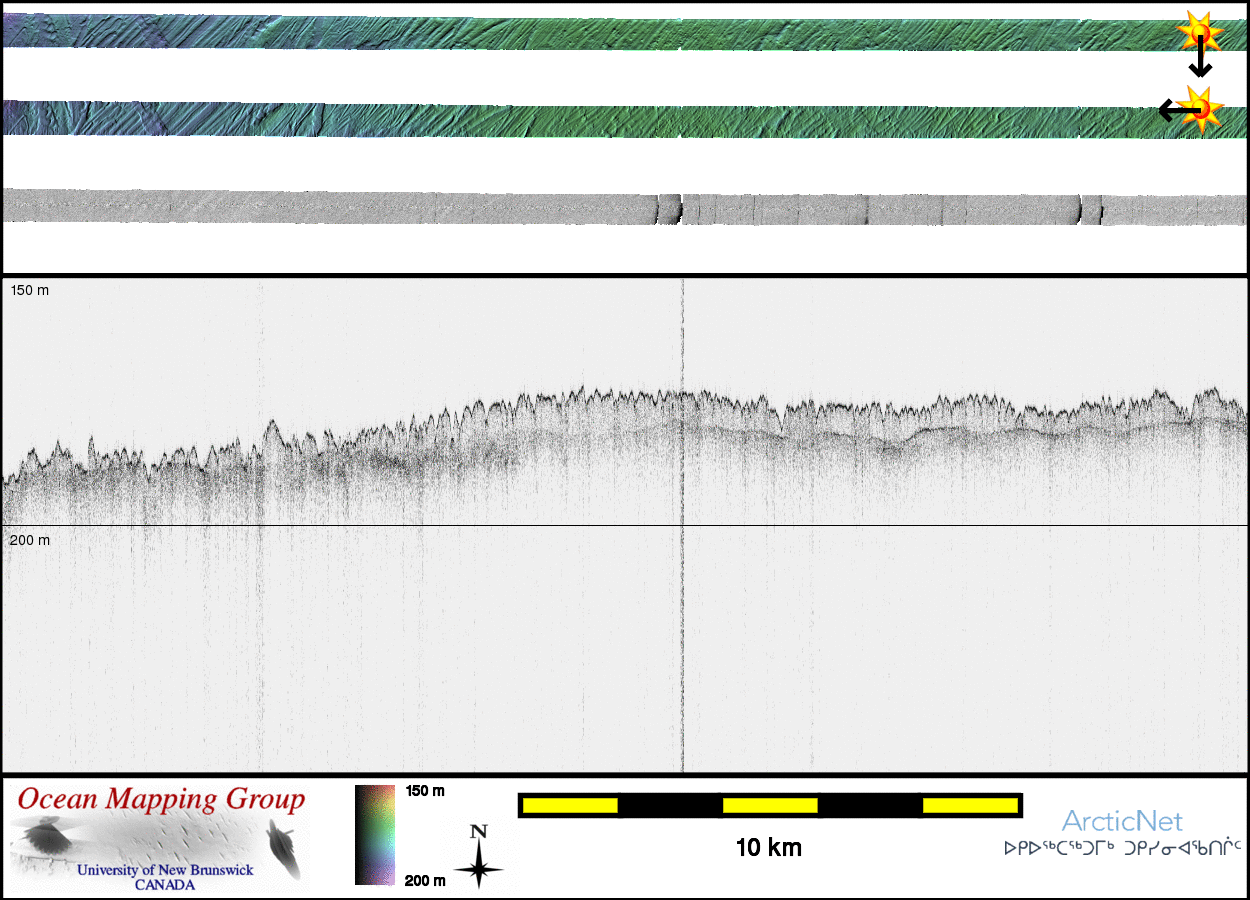
Task: Click the upper starburst marker icon
Action: (x=1196, y=33)
